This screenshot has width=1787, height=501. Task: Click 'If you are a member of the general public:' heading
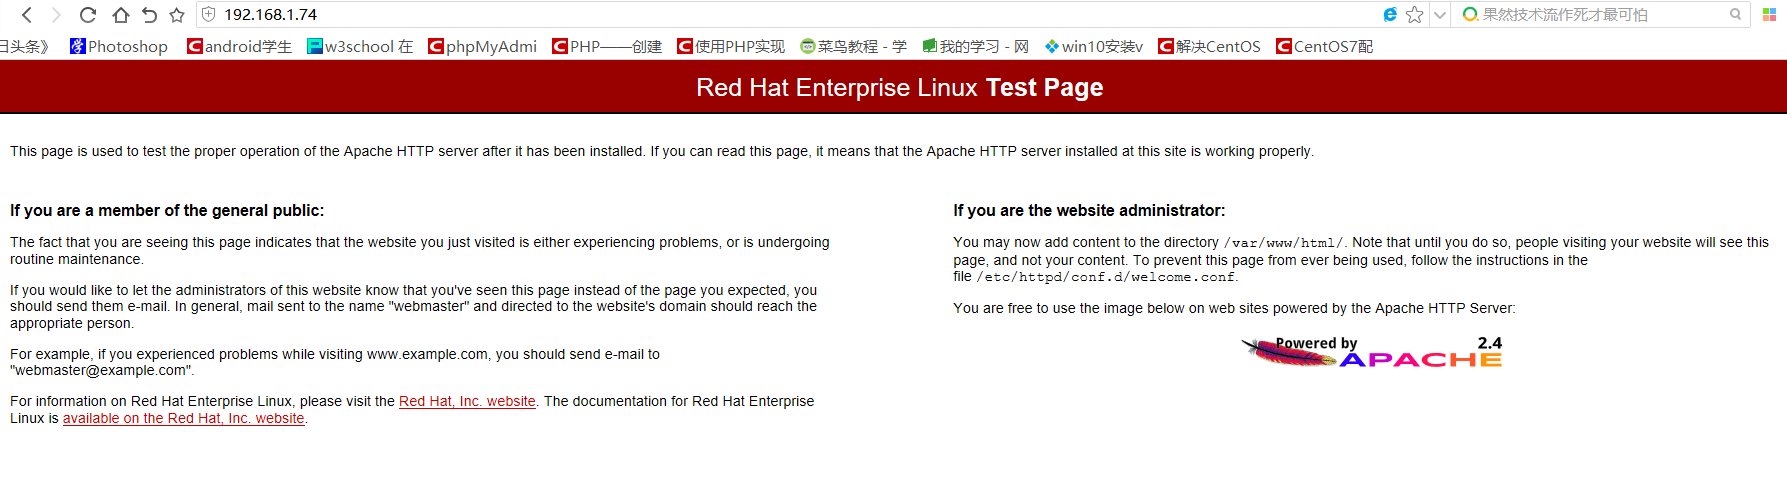(167, 210)
